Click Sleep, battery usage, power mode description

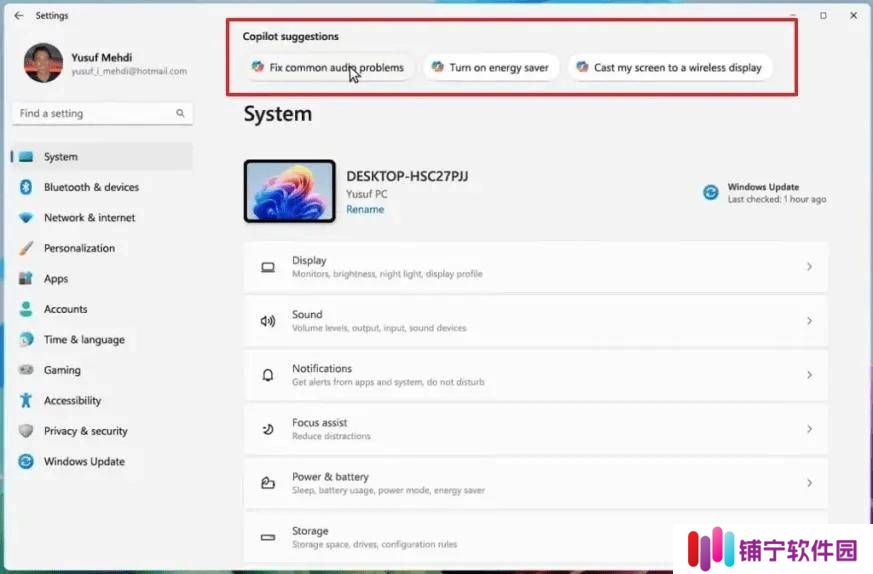pos(389,490)
